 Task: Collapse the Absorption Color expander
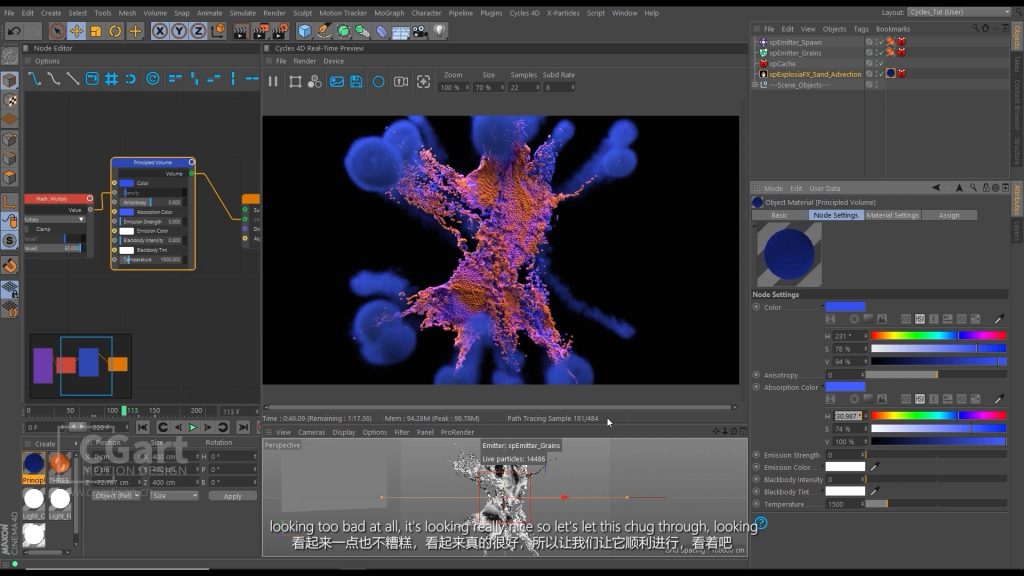click(x=822, y=387)
